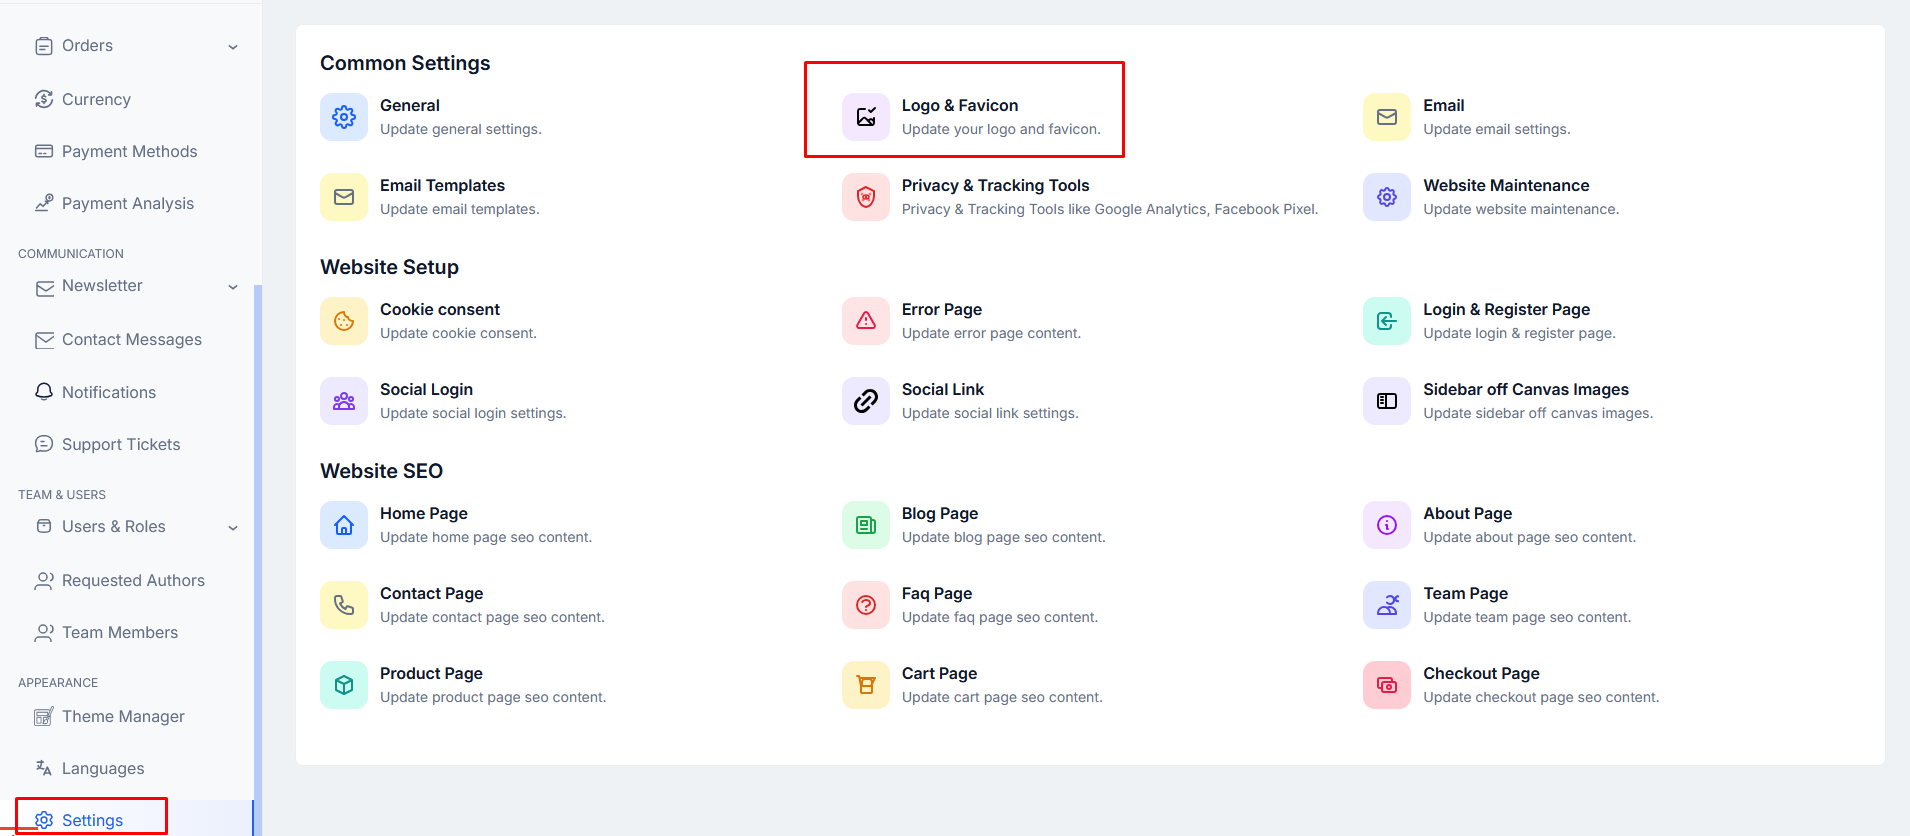Click the Notifications bell icon in sidebar
Viewport: 1910px width, 836px height.
tap(44, 392)
